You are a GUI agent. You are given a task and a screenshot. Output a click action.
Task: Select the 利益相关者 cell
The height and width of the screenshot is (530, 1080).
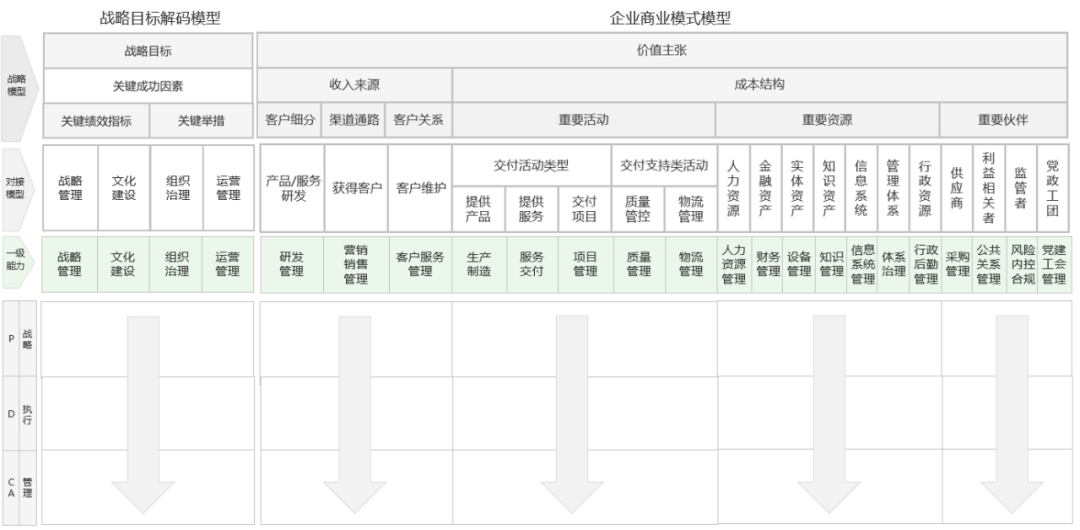coord(988,188)
